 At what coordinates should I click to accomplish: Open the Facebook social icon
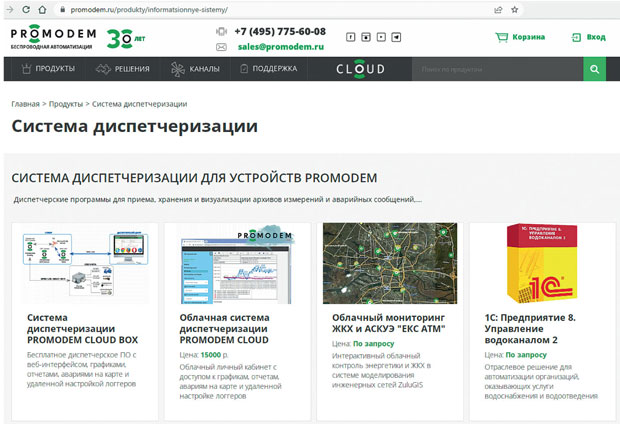tap(350, 37)
